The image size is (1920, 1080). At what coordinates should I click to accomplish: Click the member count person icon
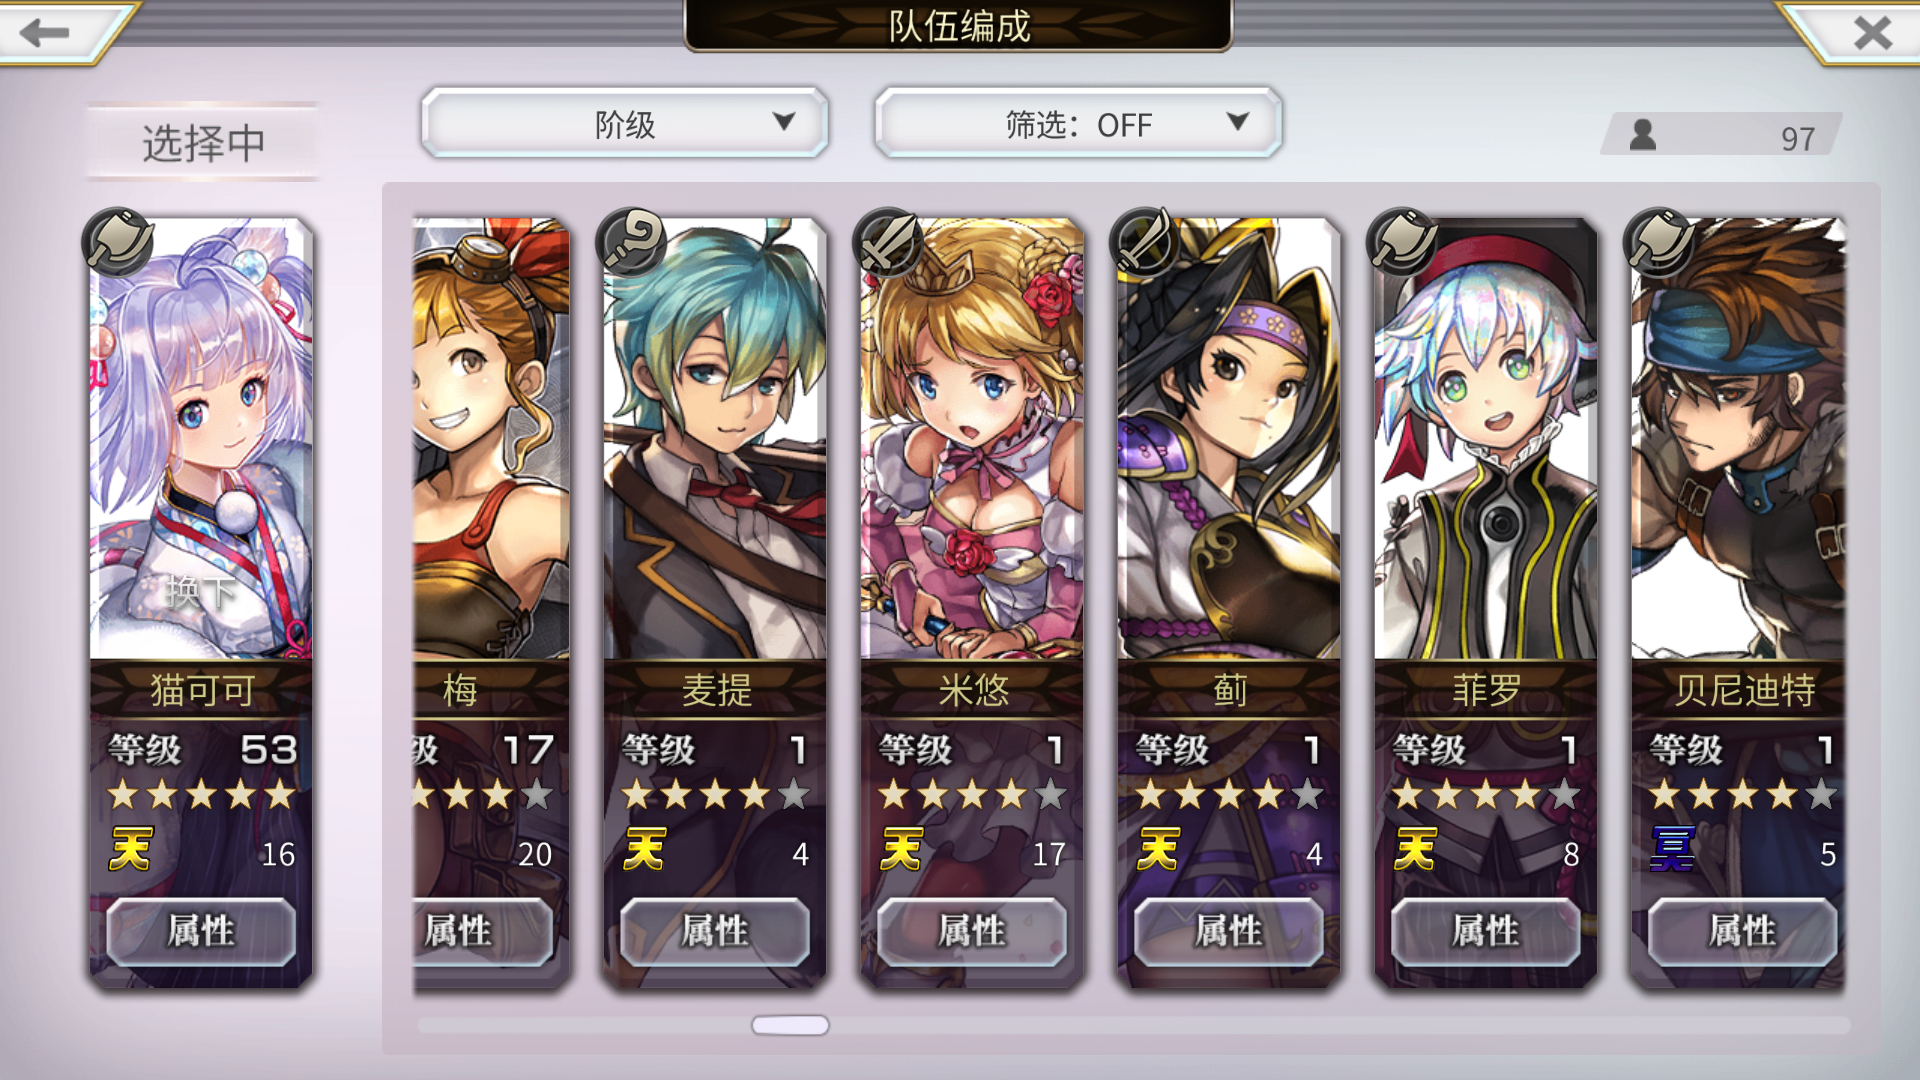coord(1642,135)
